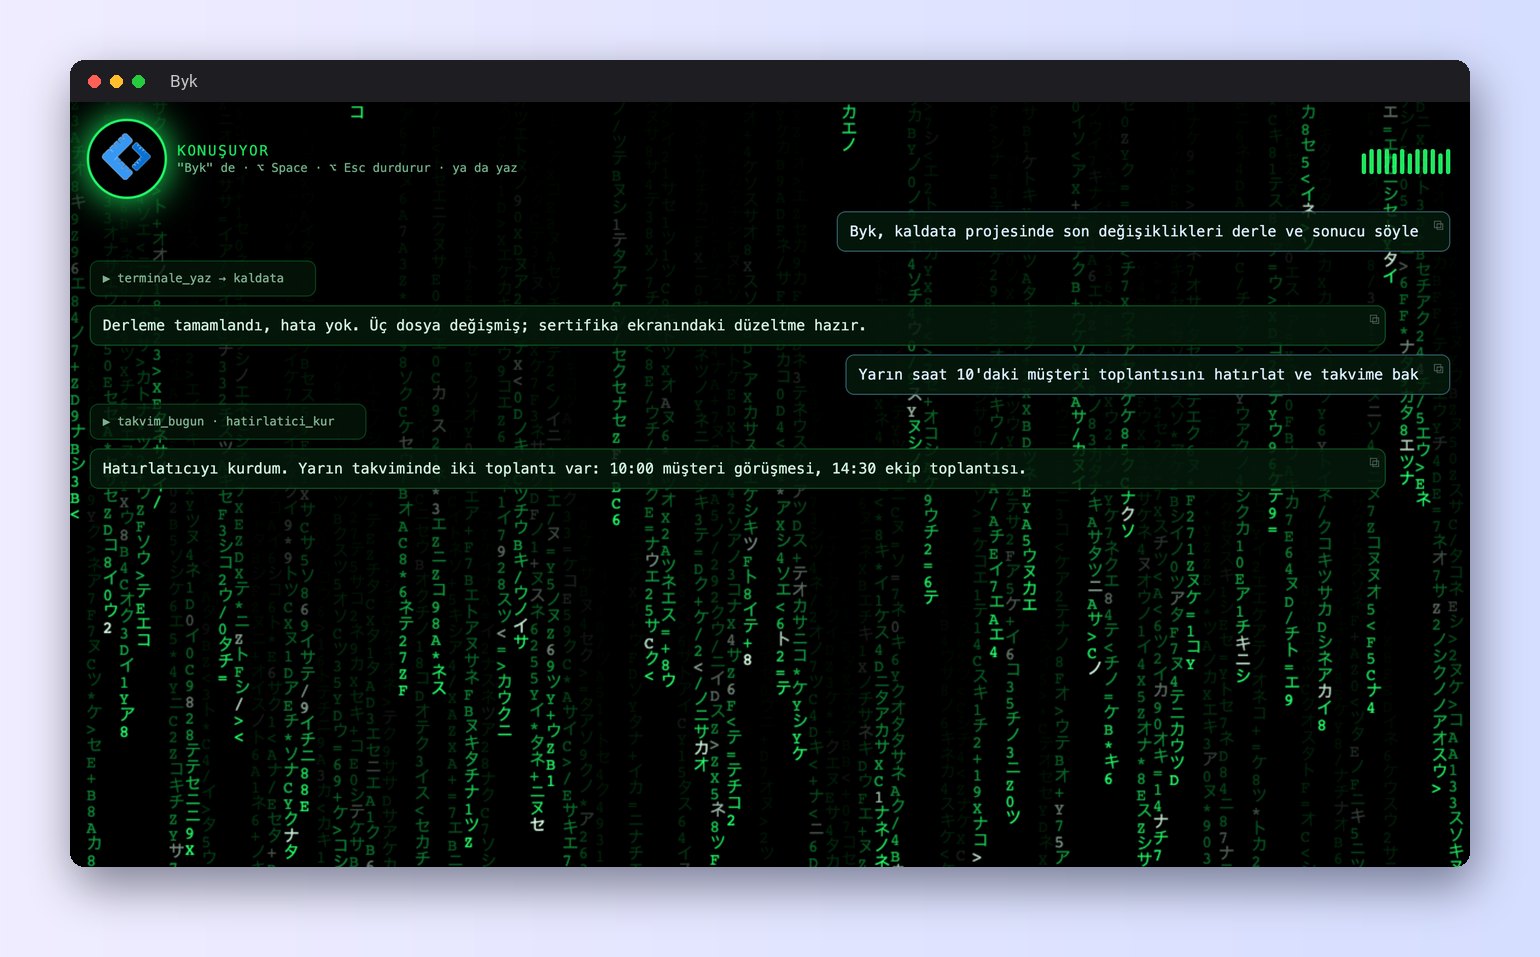Copy the 'Hatırlatıcıyı kurdum' reply
This screenshot has height=957, width=1540.
point(1374,462)
